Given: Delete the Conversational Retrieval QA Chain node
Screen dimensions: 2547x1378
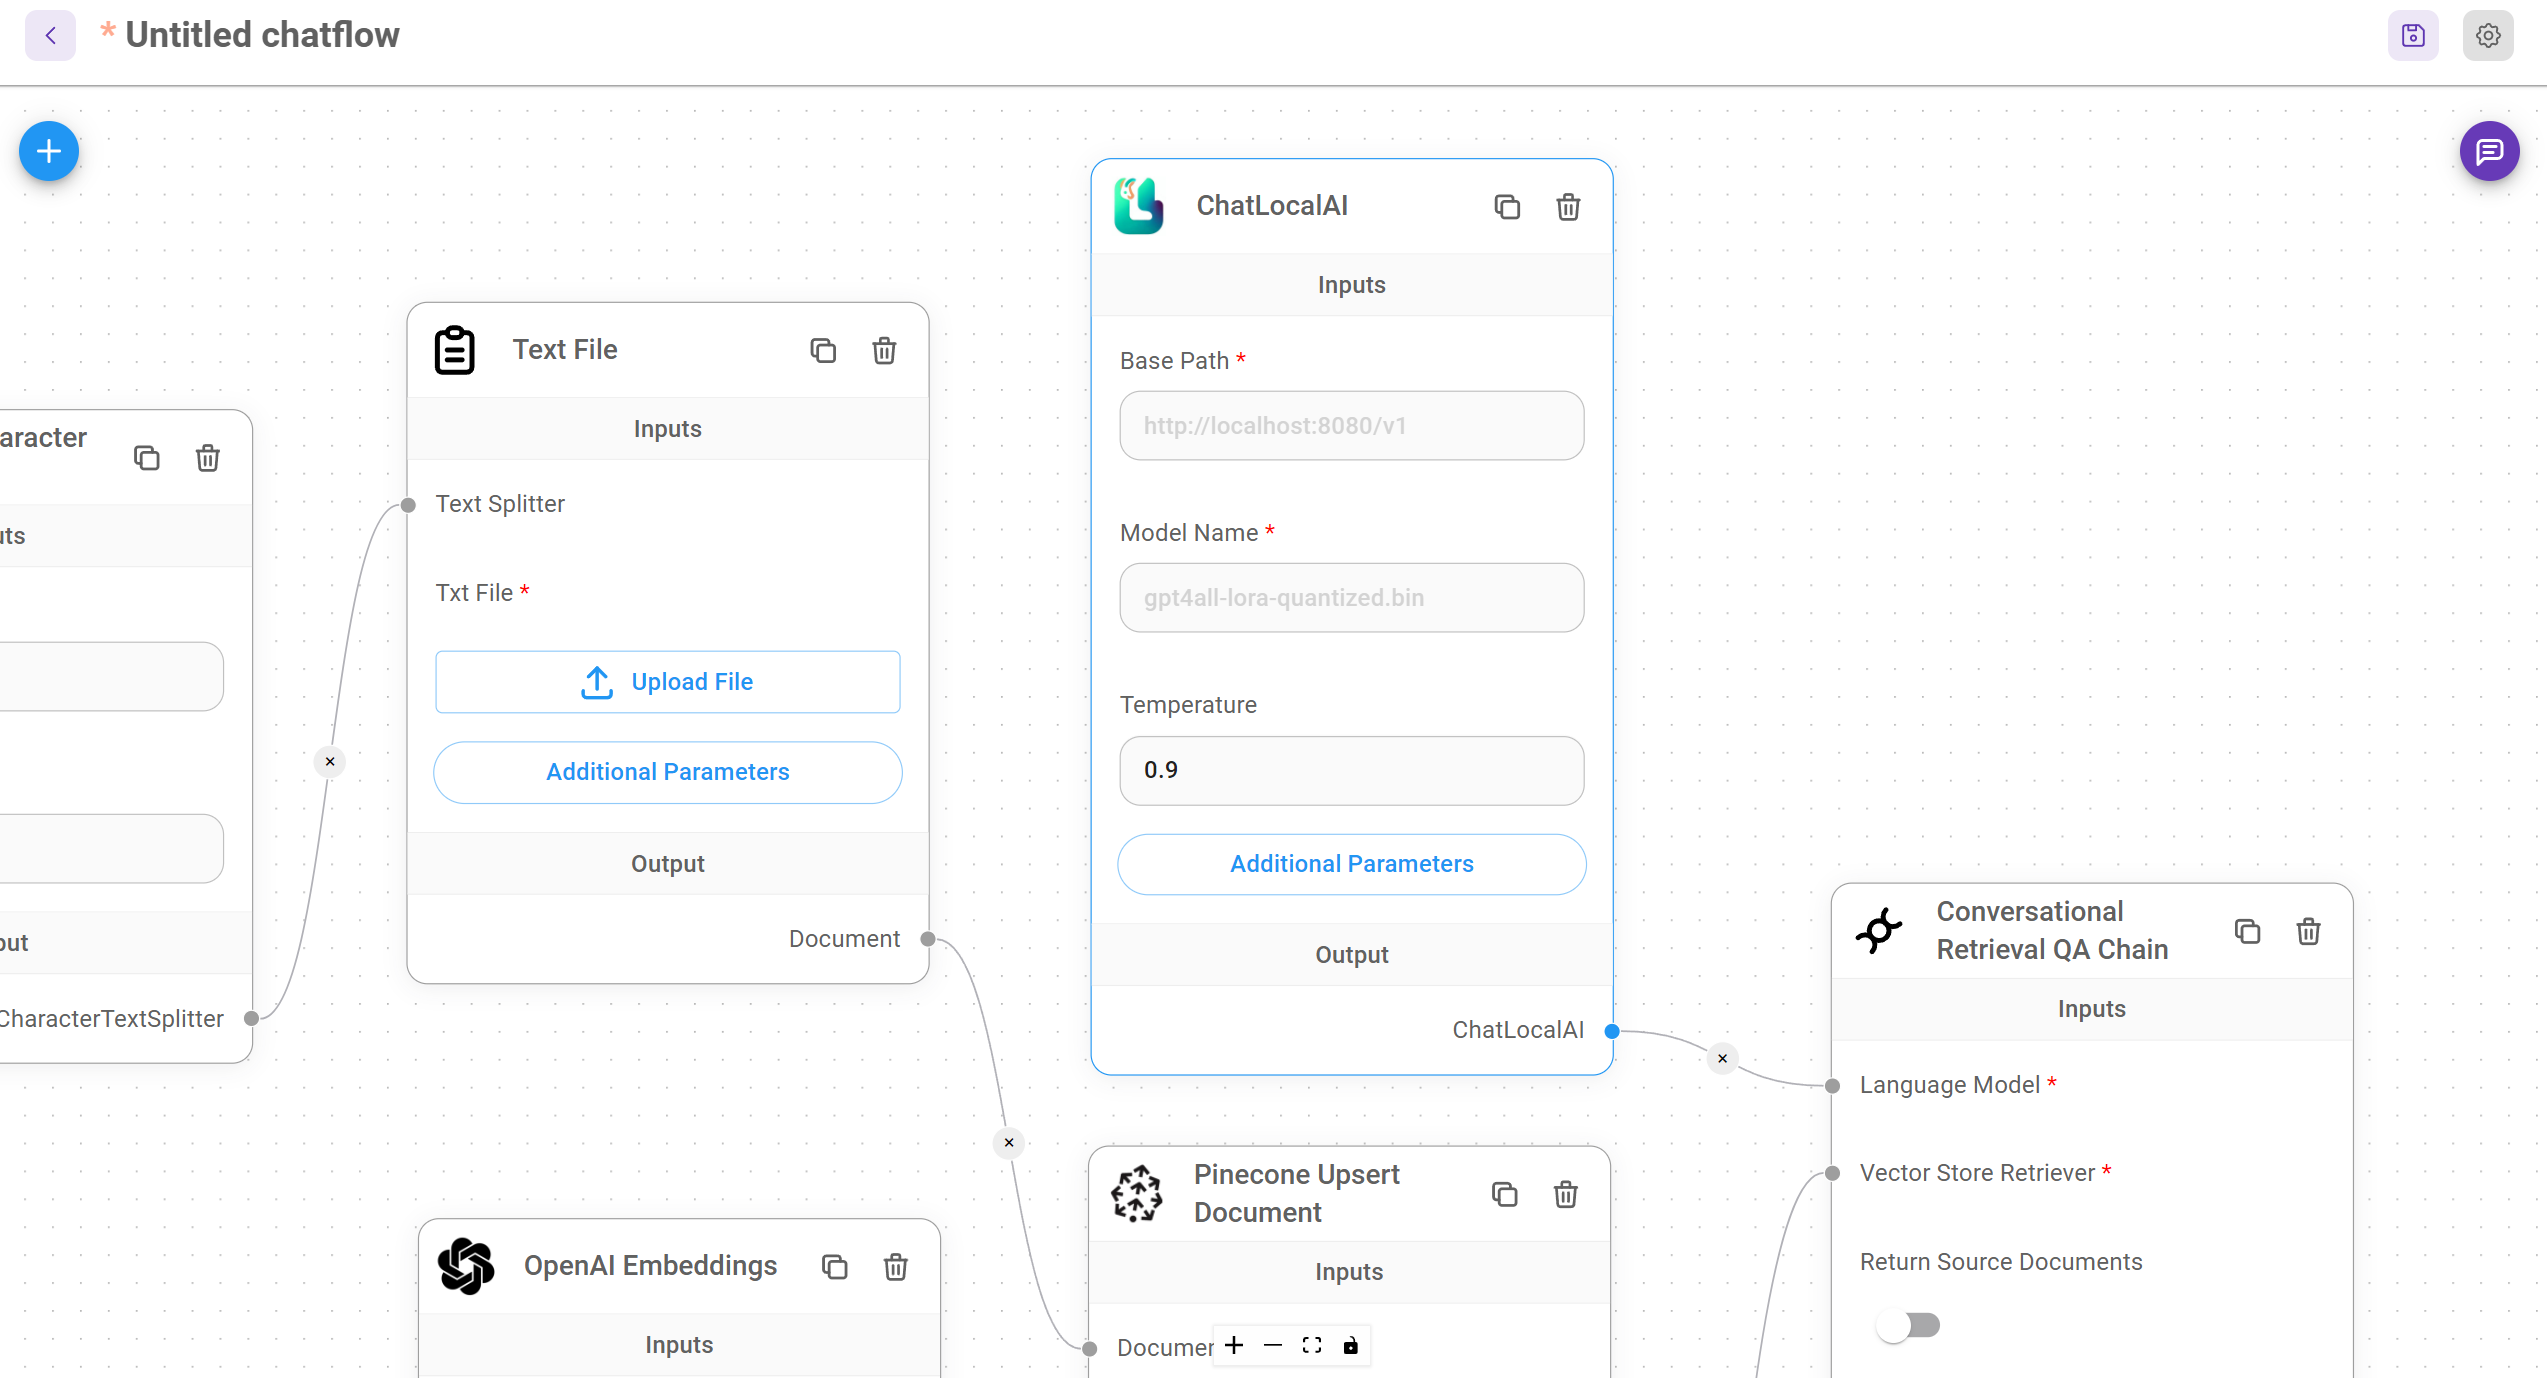Looking at the screenshot, I should (2308, 932).
